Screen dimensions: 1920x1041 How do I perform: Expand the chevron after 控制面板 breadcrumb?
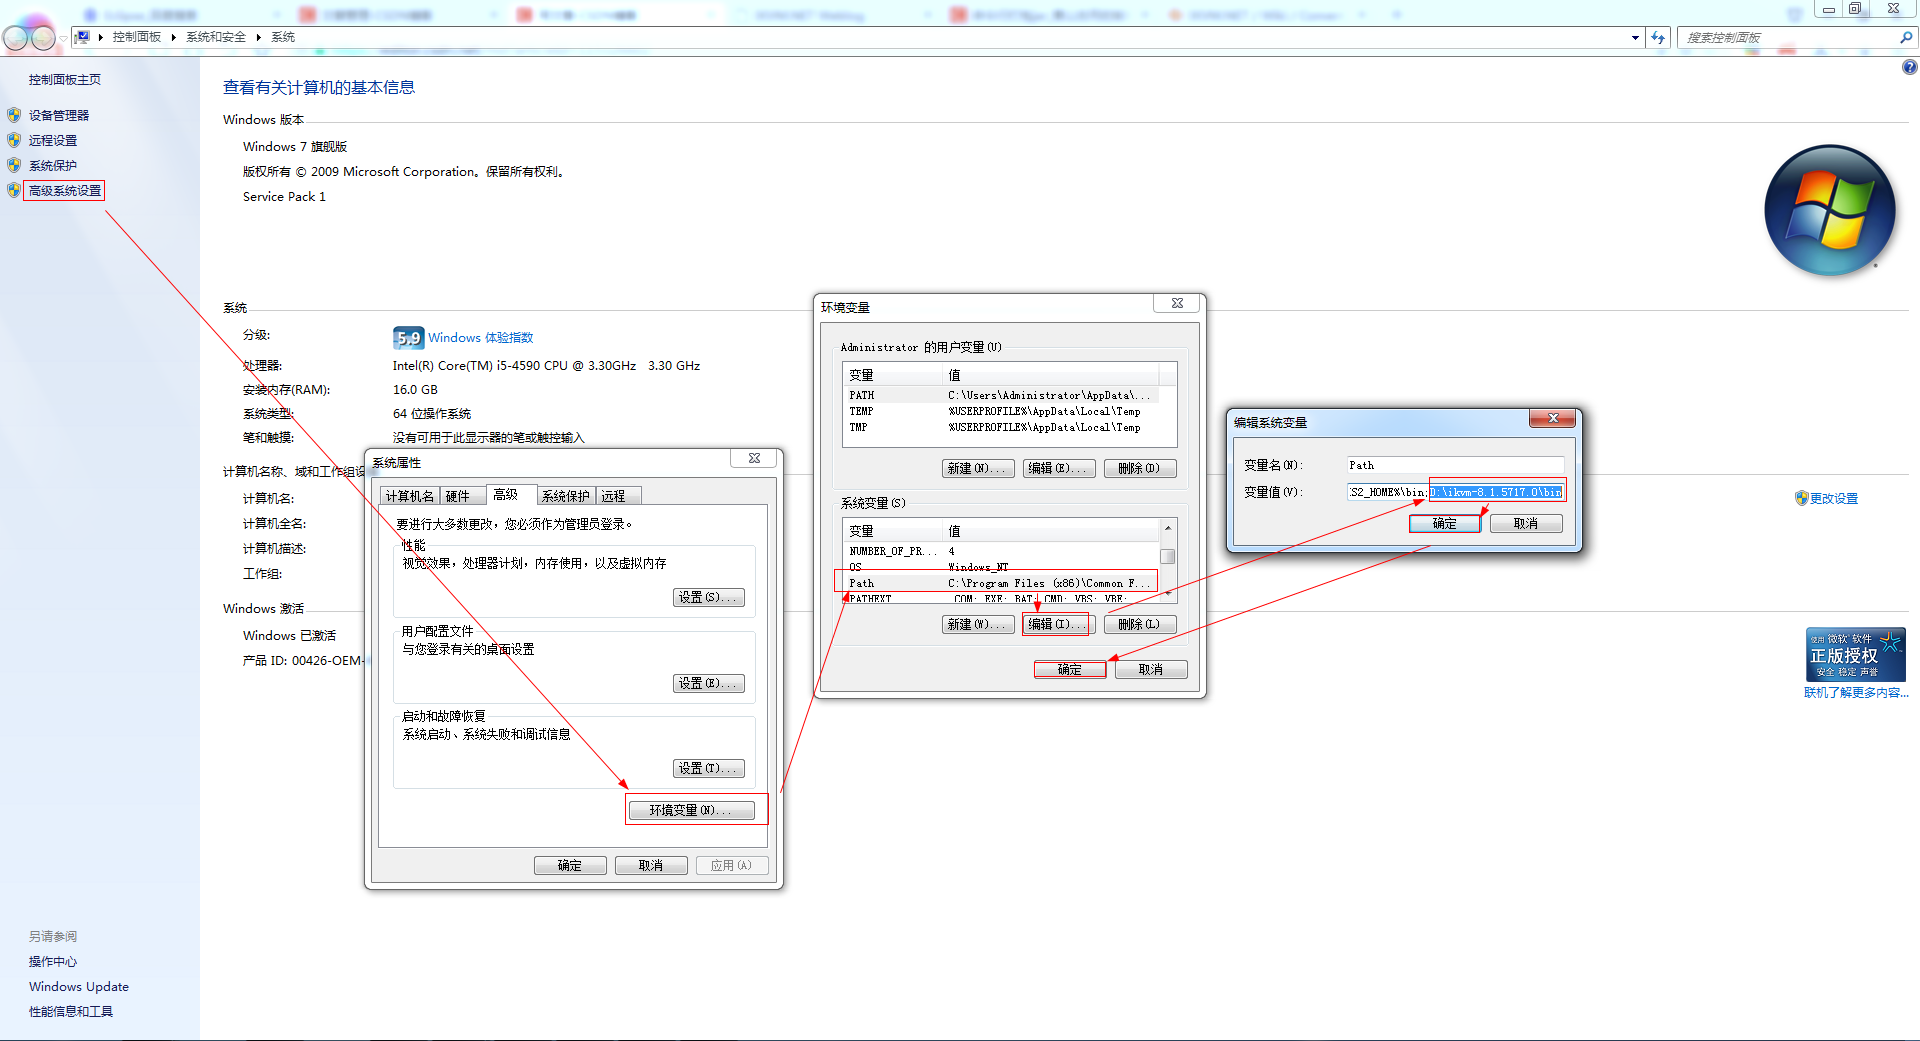(x=171, y=37)
